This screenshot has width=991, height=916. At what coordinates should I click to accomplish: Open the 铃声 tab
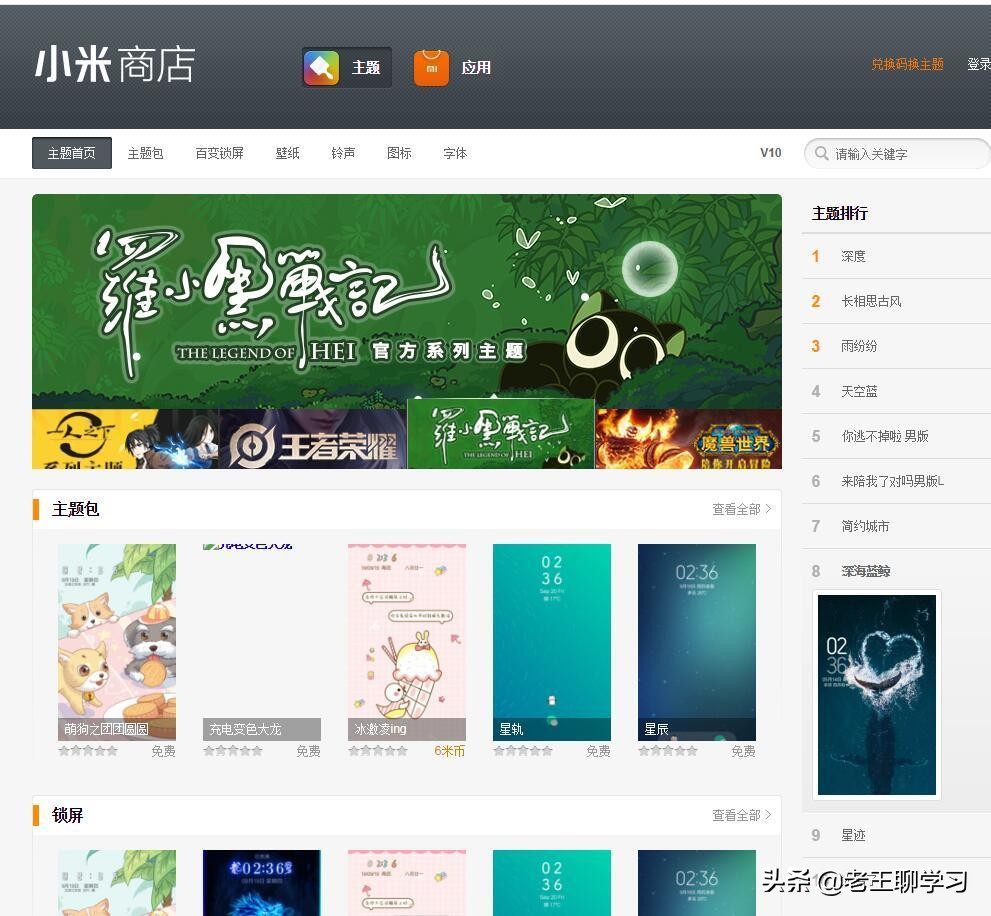pos(343,153)
